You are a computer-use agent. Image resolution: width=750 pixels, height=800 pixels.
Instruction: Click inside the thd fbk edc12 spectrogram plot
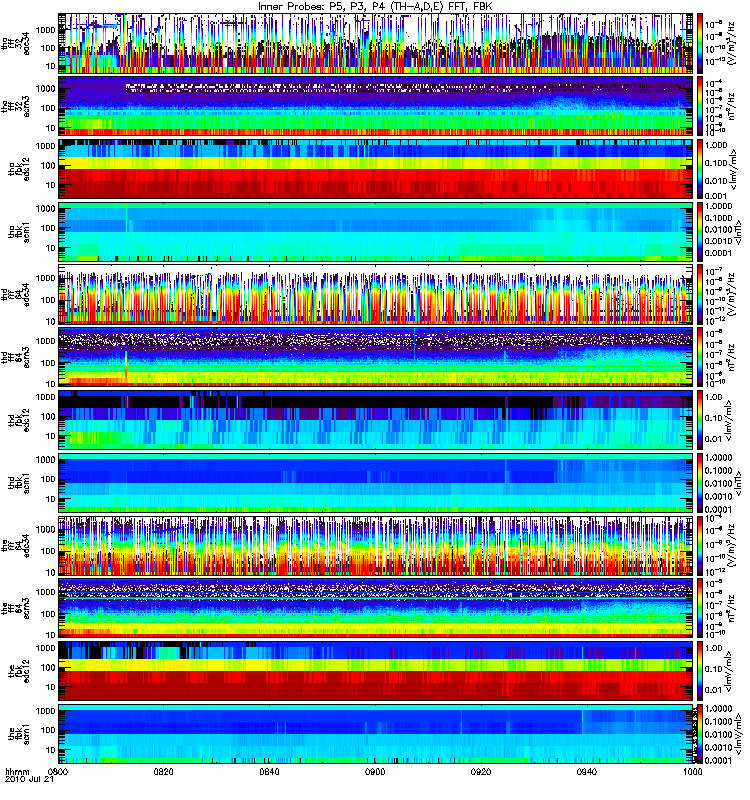click(375, 420)
